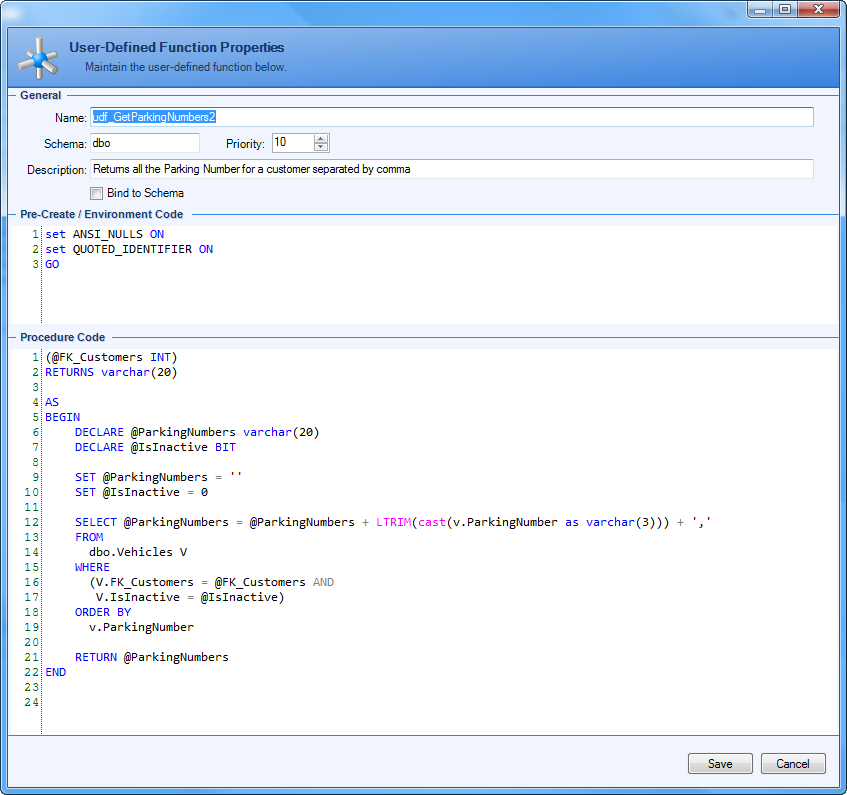Place cursor on RETURN @ParkingNumbers line

tap(151, 657)
